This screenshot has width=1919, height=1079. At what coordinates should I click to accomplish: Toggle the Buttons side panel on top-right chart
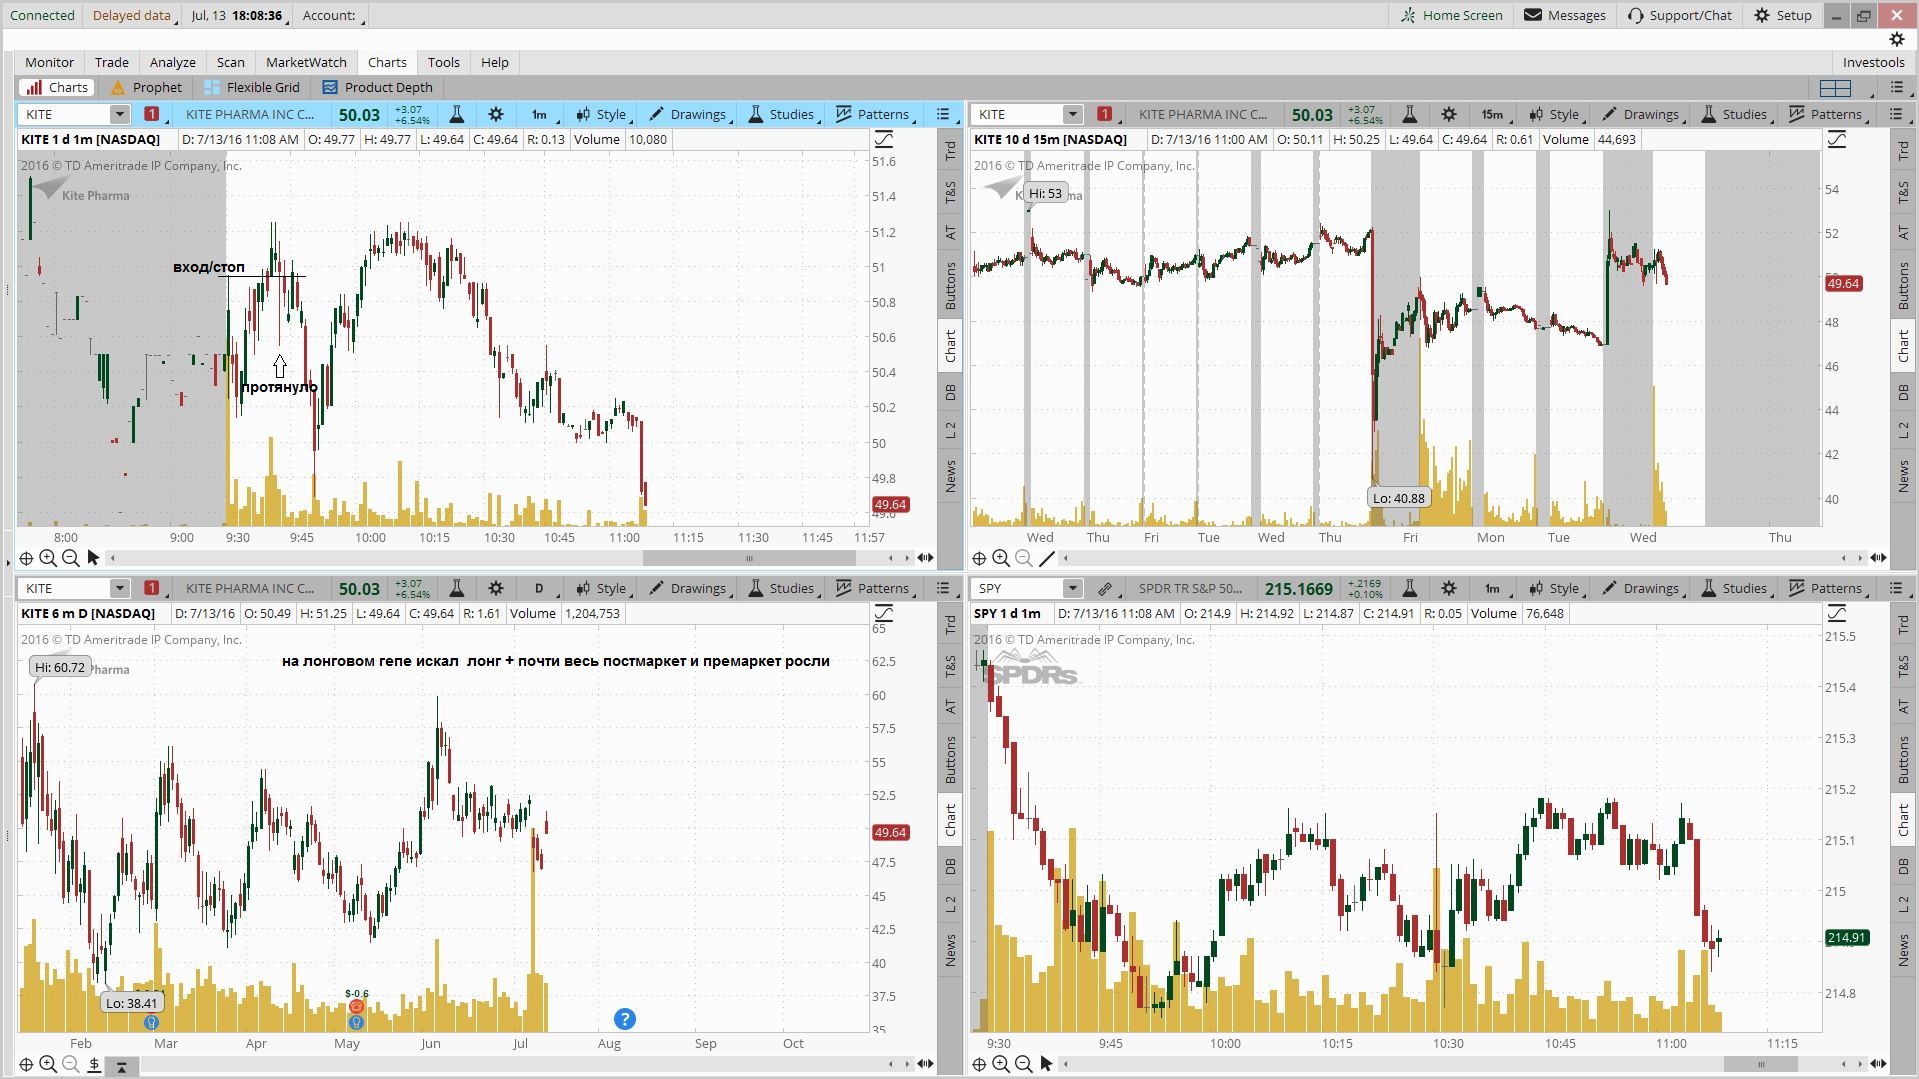[x=1903, y=286]
